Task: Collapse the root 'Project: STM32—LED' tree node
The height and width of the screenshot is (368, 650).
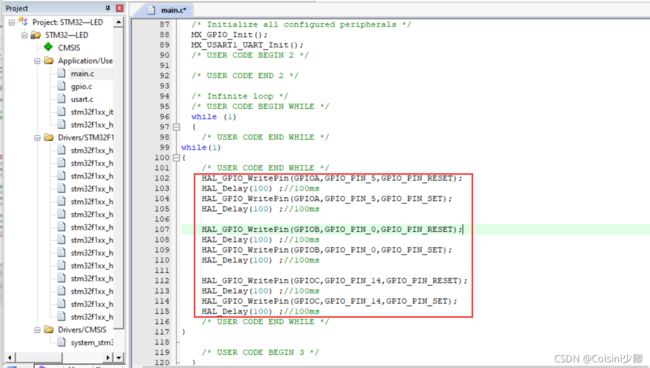Action: [x=12, y=22]
